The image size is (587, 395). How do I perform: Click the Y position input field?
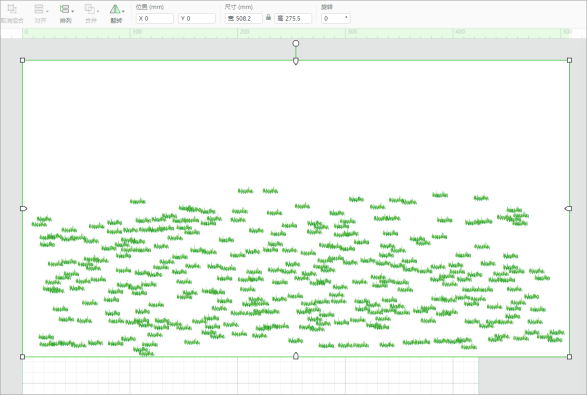pyautogui.click(x=197, y=18)
